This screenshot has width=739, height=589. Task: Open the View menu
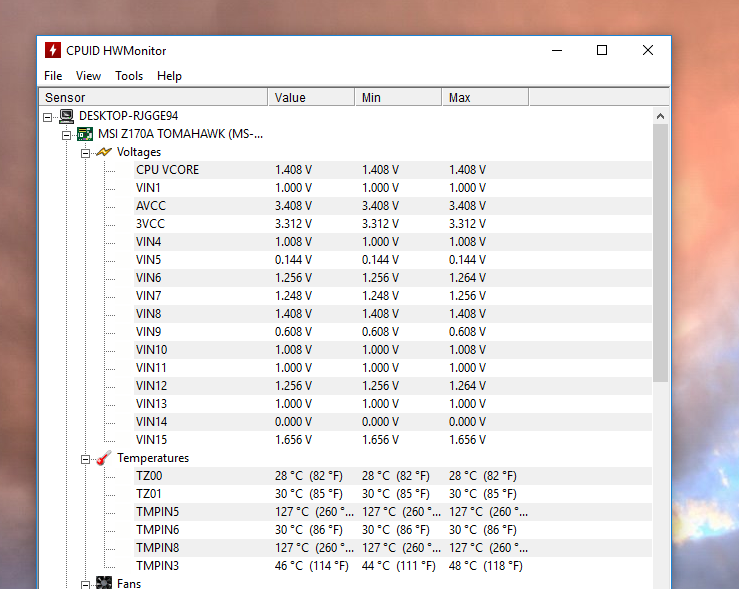88,76
